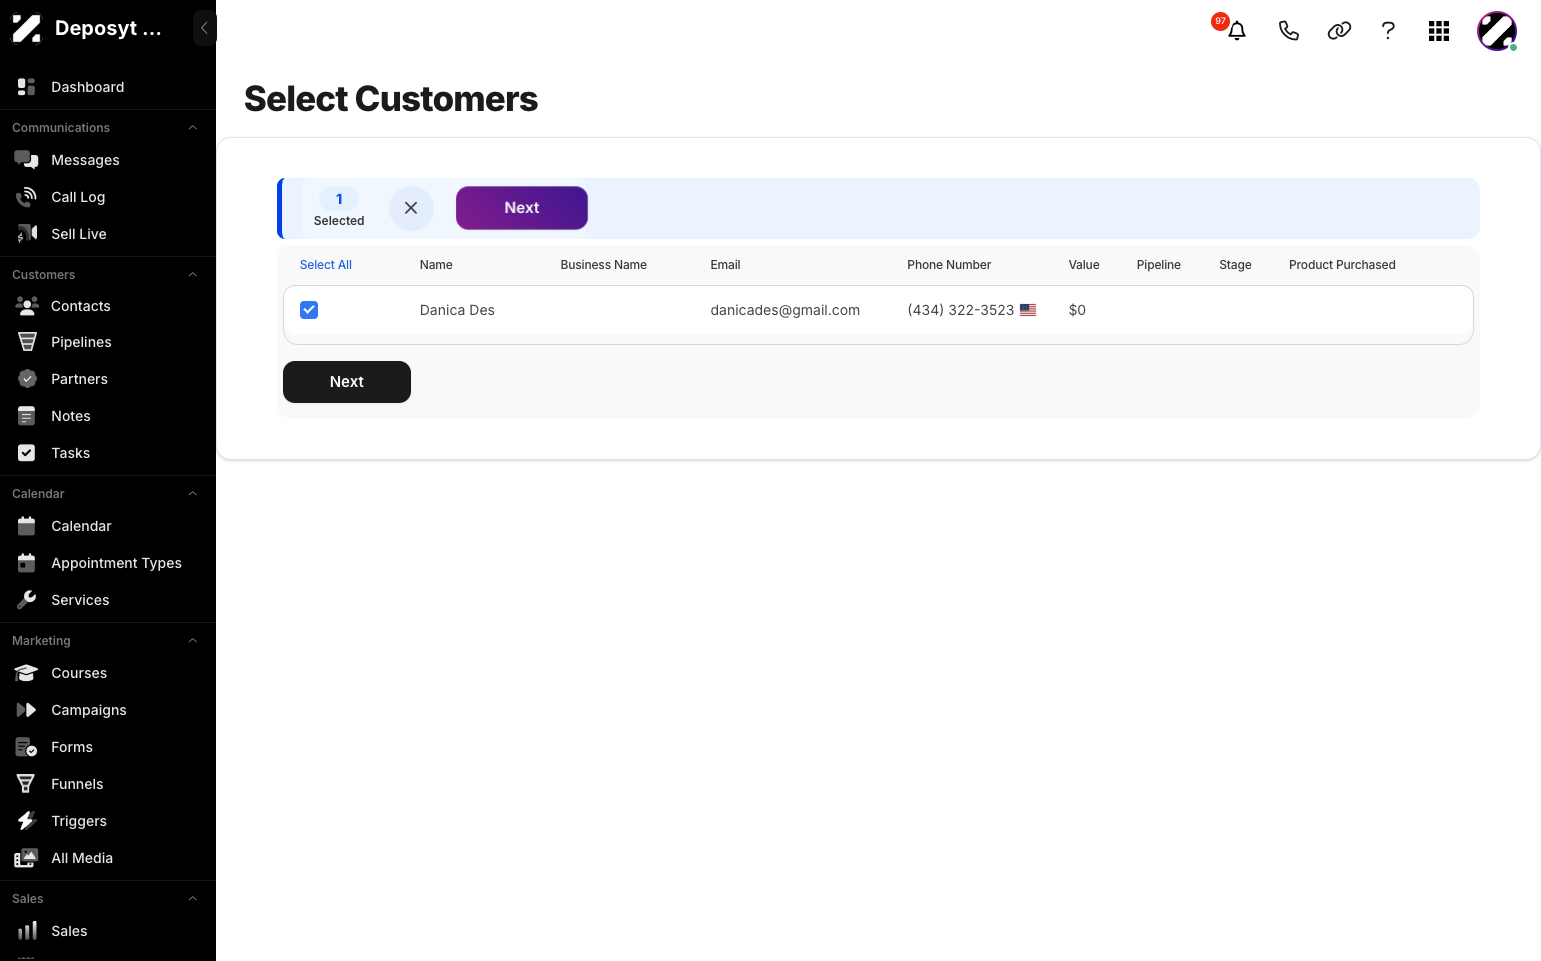
Task: Click the All Media icon
Action: pyautogui.click(x=27, y=858)
